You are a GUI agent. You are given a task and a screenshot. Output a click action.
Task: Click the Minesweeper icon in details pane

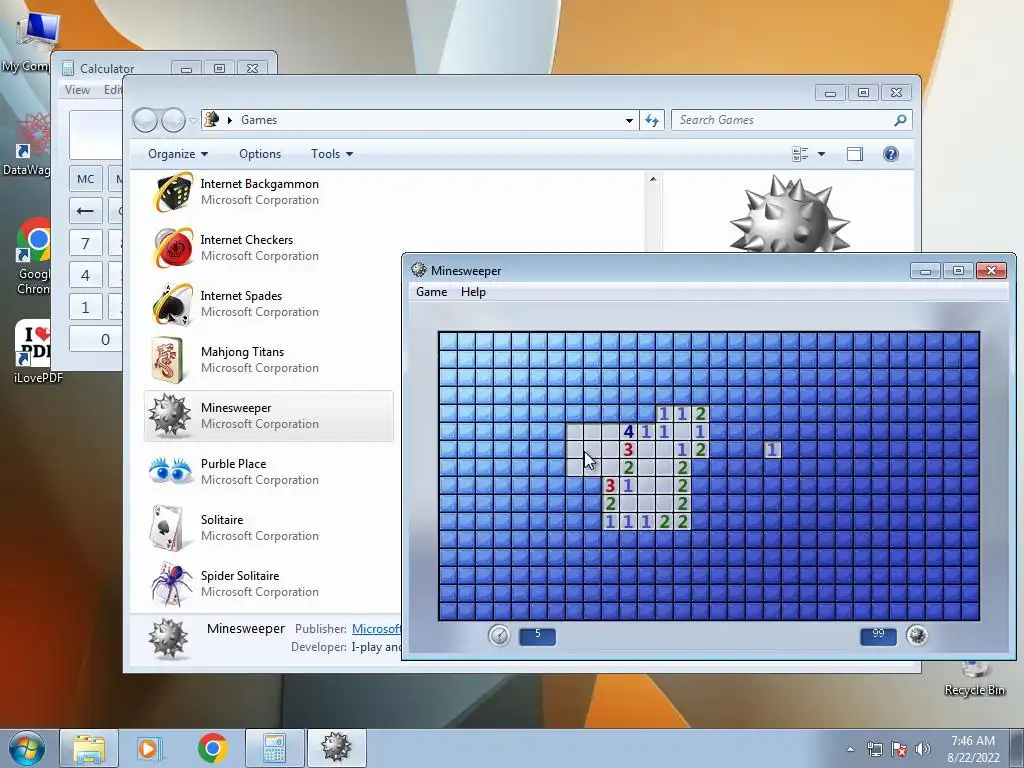[168, 639]
